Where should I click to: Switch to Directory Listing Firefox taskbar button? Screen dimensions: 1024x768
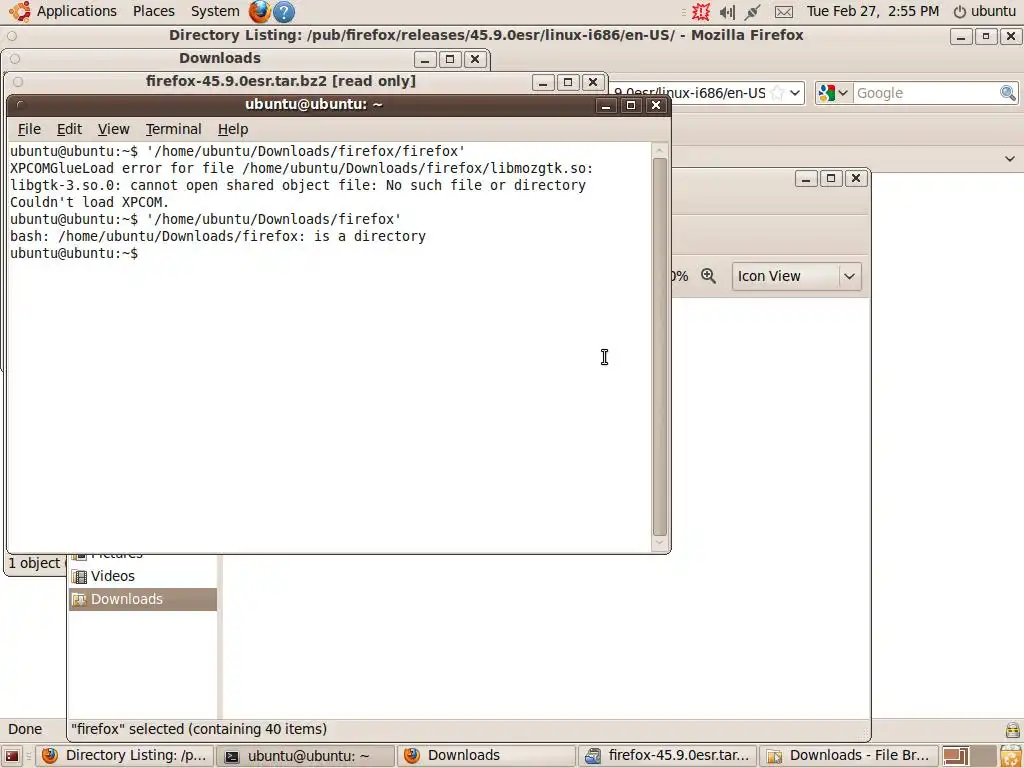pyautogui.click(x=124, y=756)
